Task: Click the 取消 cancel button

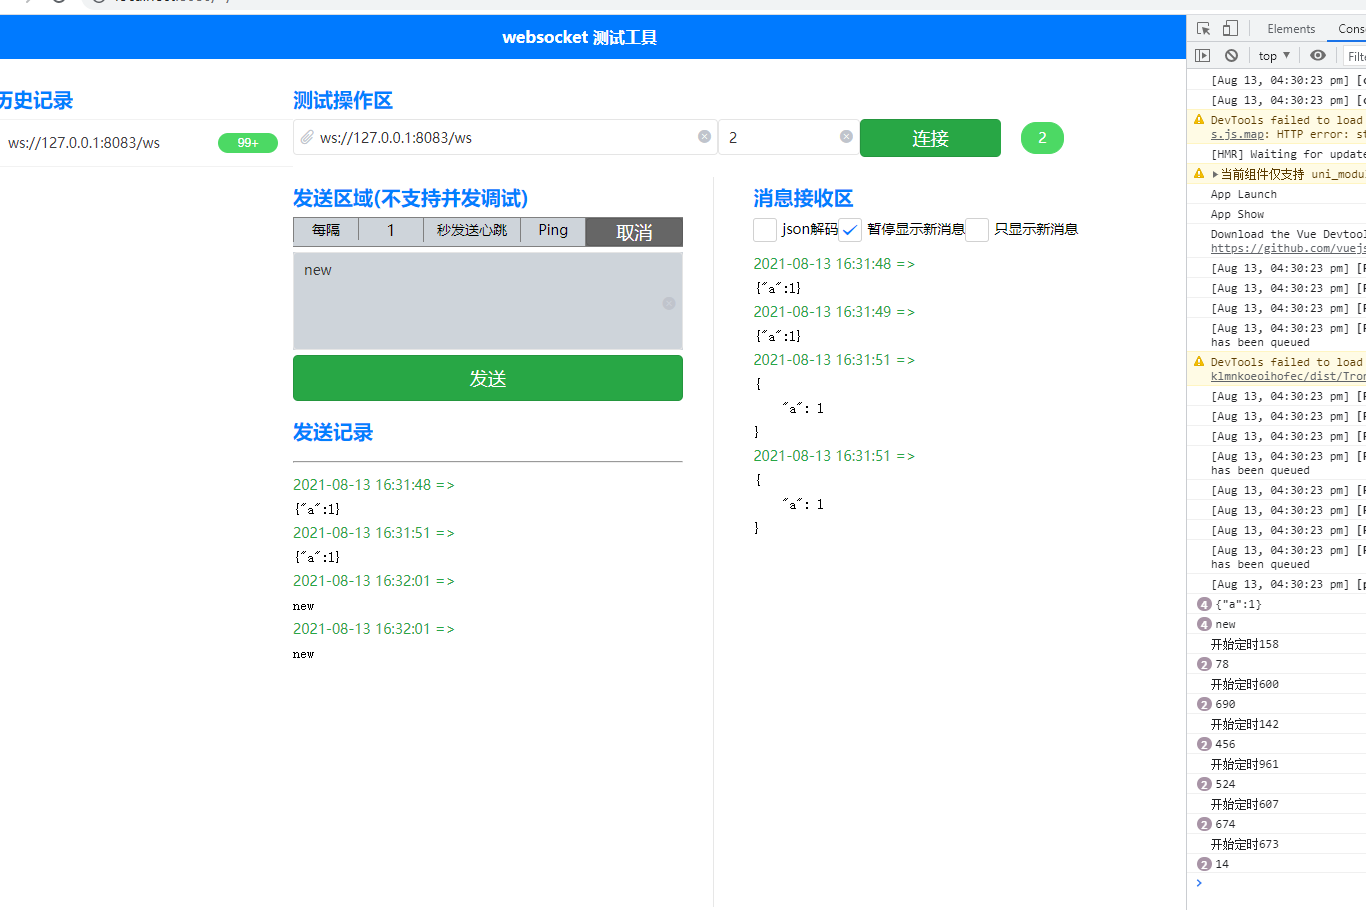Action: (x=634, y=232)
